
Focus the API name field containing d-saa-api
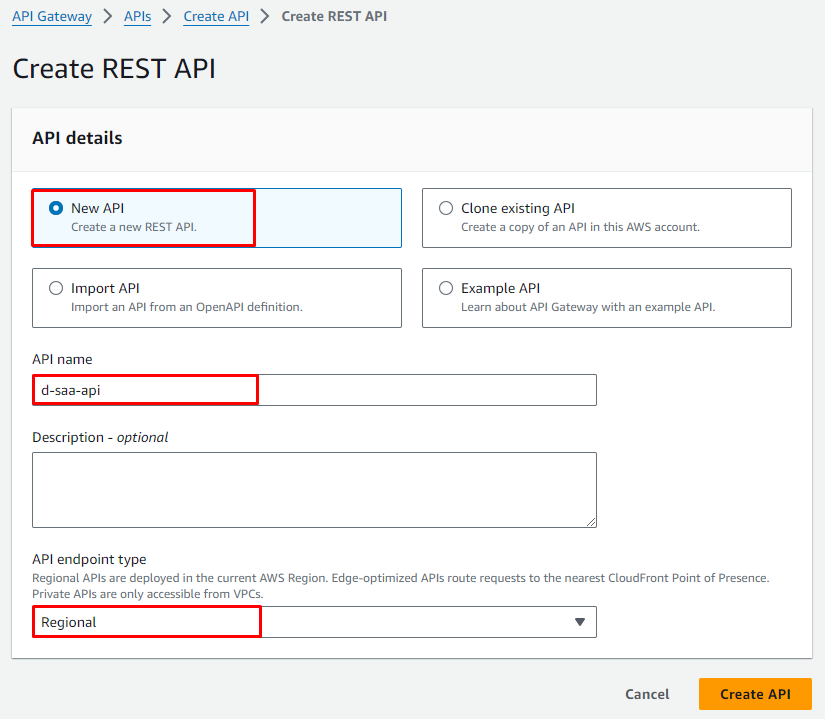(x=314, y=390)
